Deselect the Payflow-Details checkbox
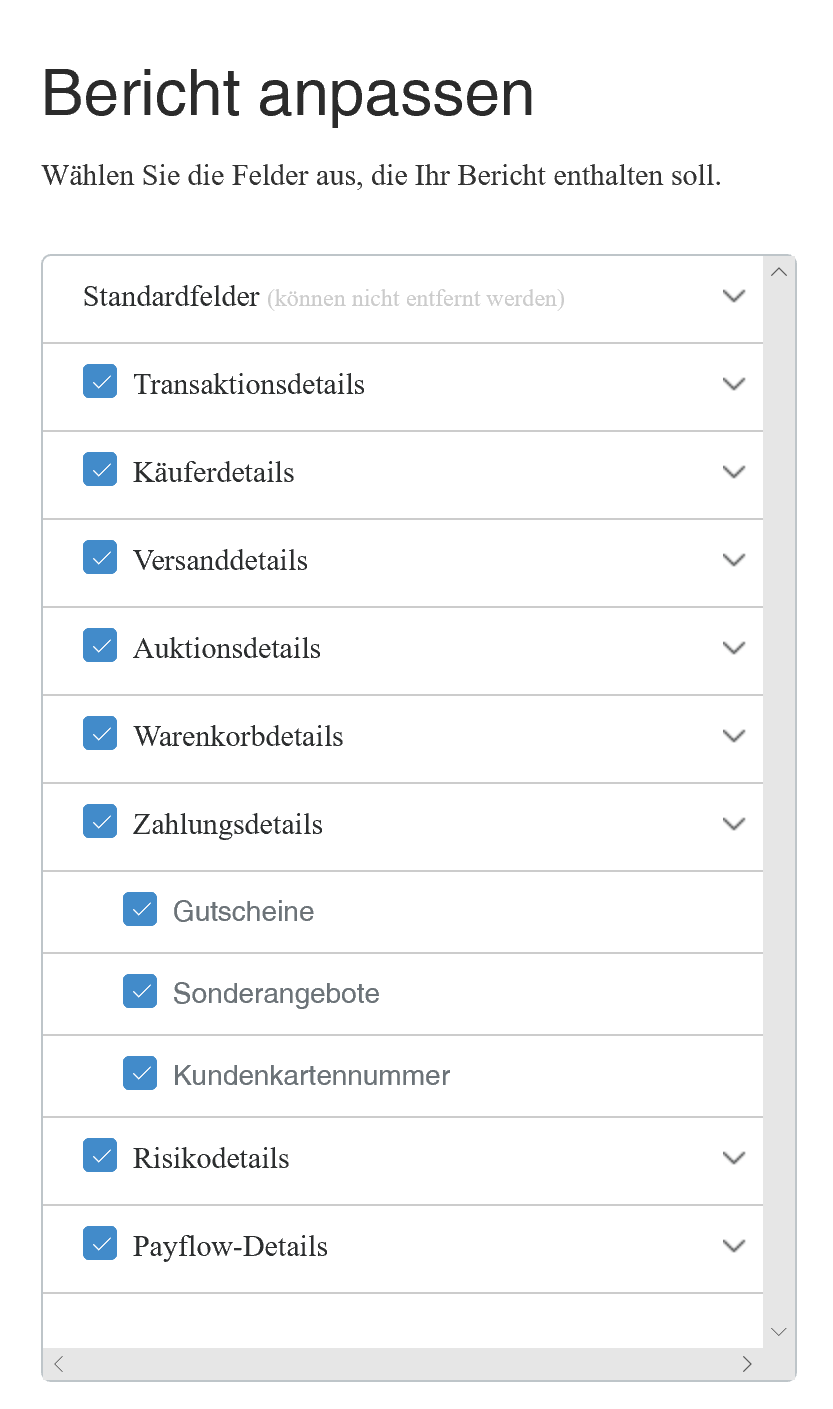This screenshot has width=833, height=1409. tap(100, 1244)
